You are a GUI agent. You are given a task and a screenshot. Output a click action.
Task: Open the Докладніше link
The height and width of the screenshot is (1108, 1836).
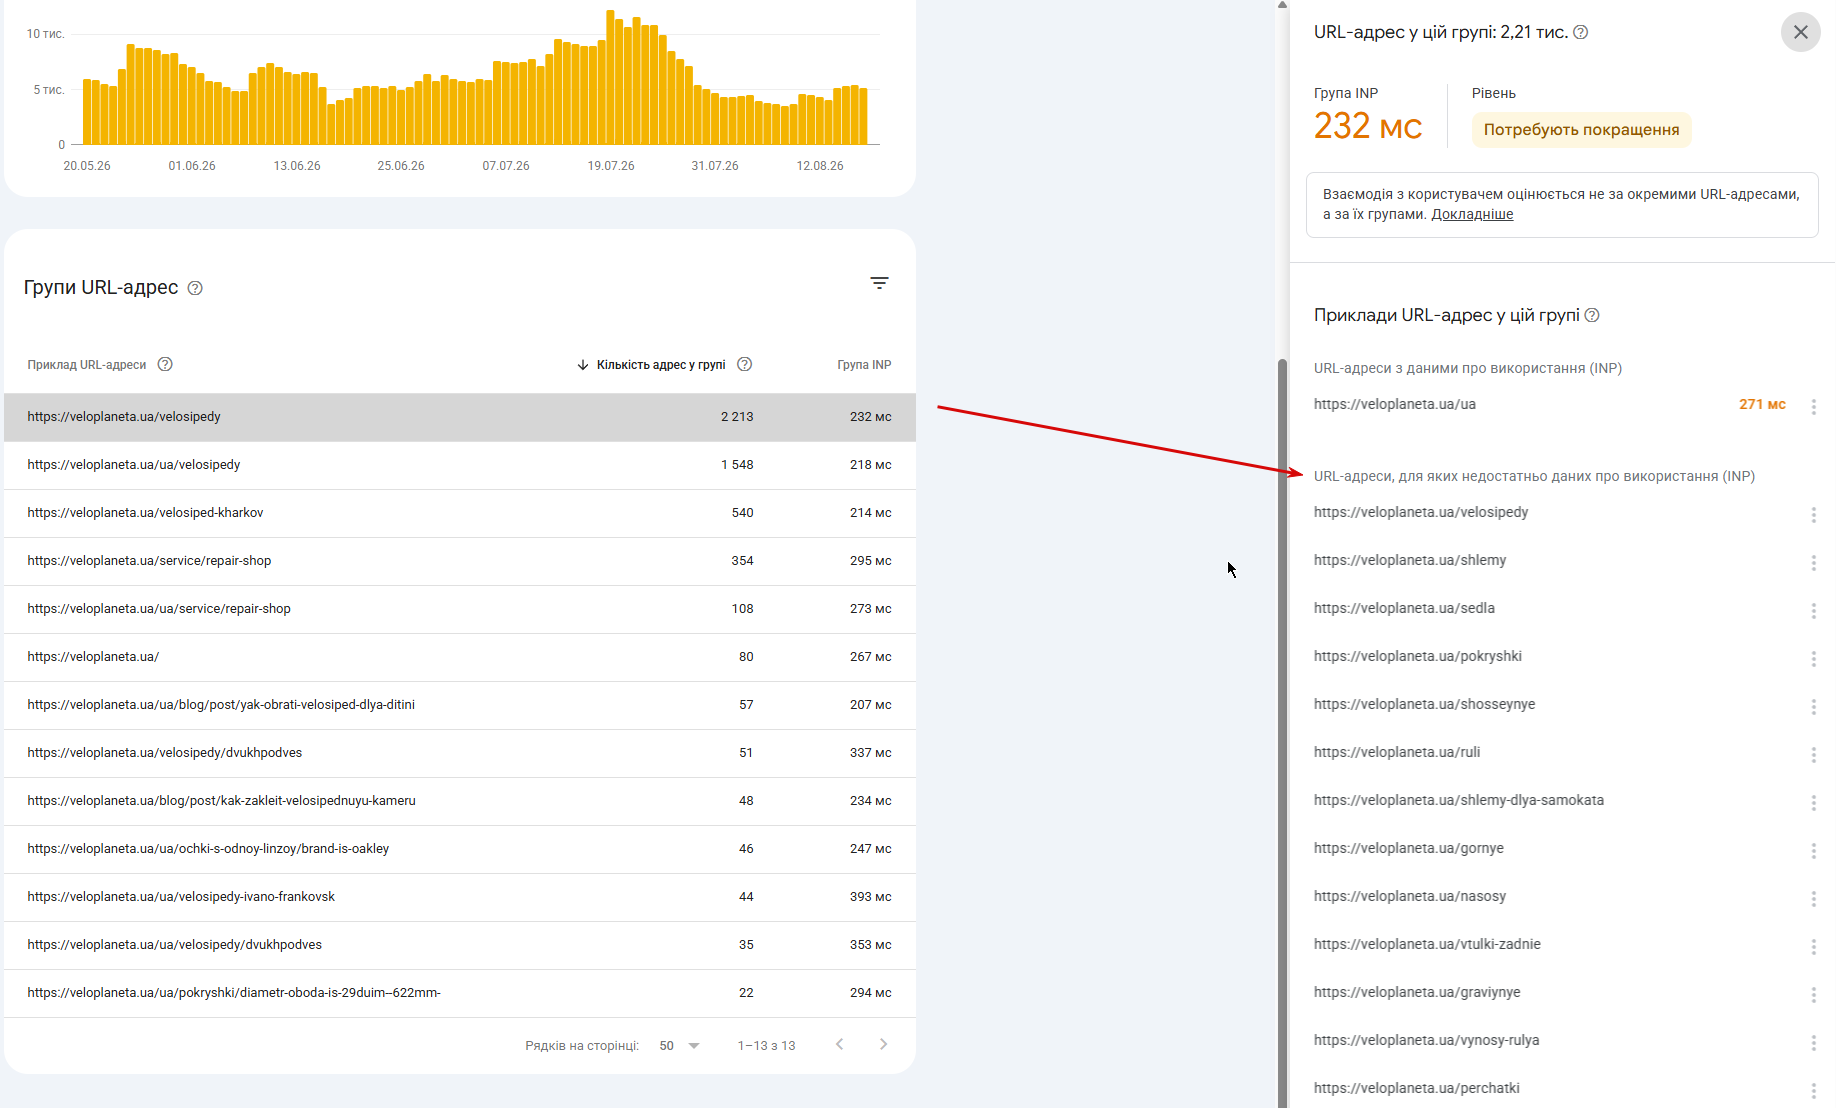[x=1472, y=214]
